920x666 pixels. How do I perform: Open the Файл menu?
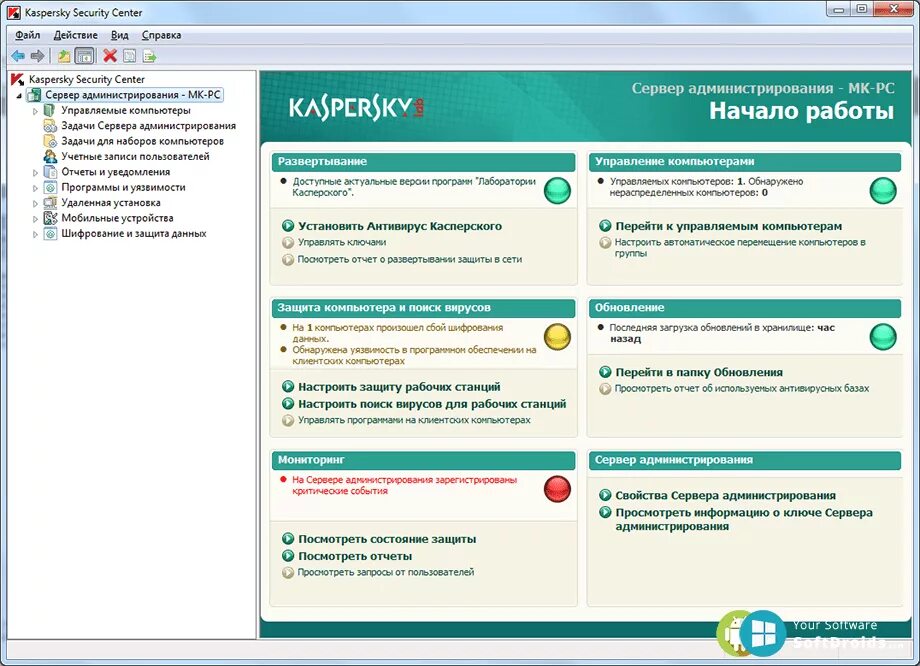coord(28,35)
